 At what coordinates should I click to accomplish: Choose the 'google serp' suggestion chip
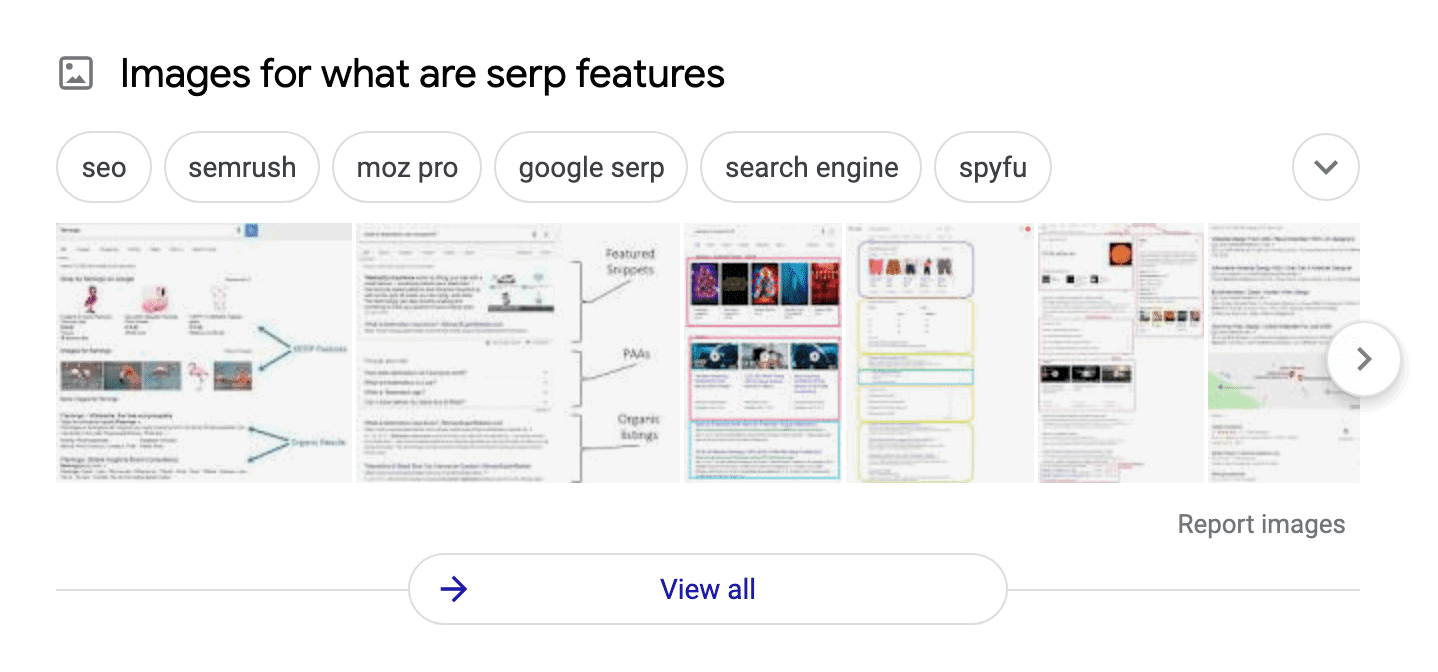pos(590,167)
